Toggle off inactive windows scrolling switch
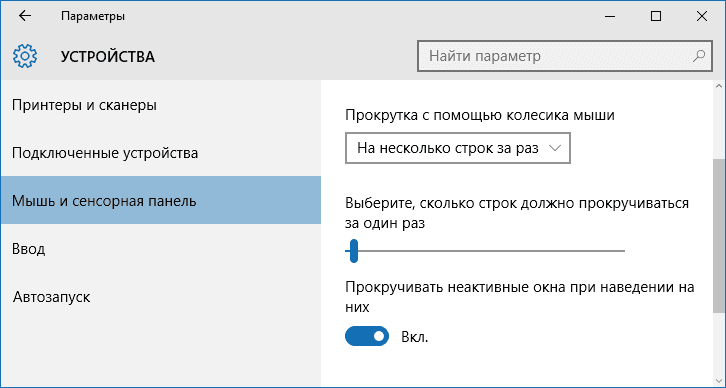 367,336
